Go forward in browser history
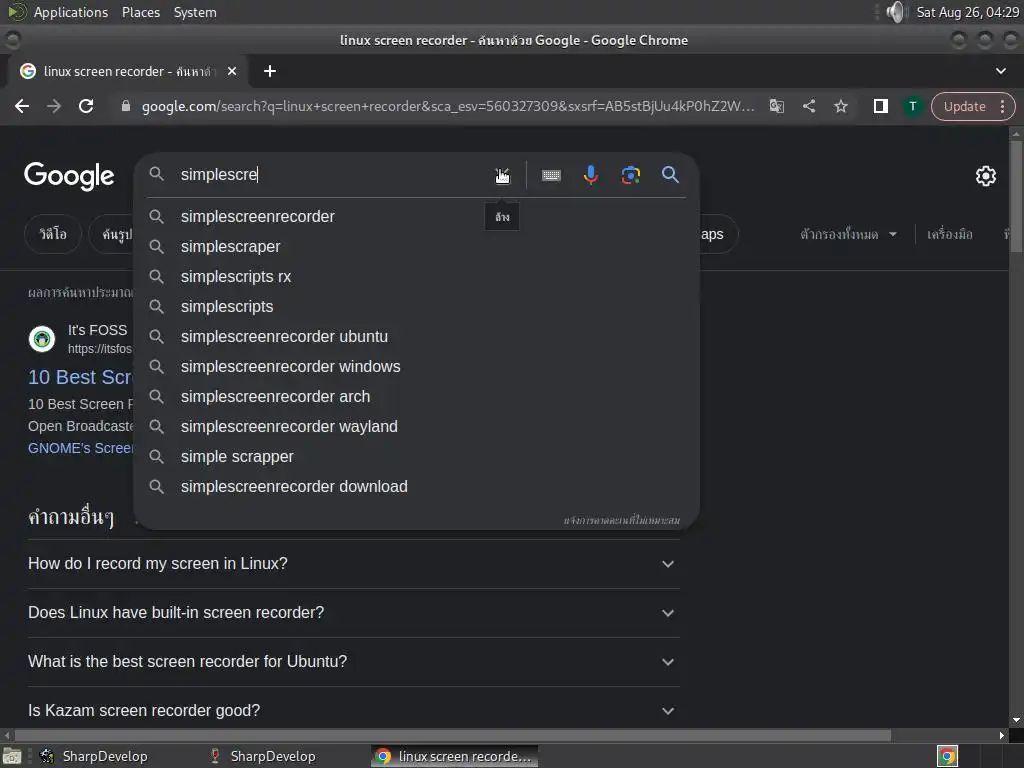This screenshot has height=768, width=1024. 54,106
